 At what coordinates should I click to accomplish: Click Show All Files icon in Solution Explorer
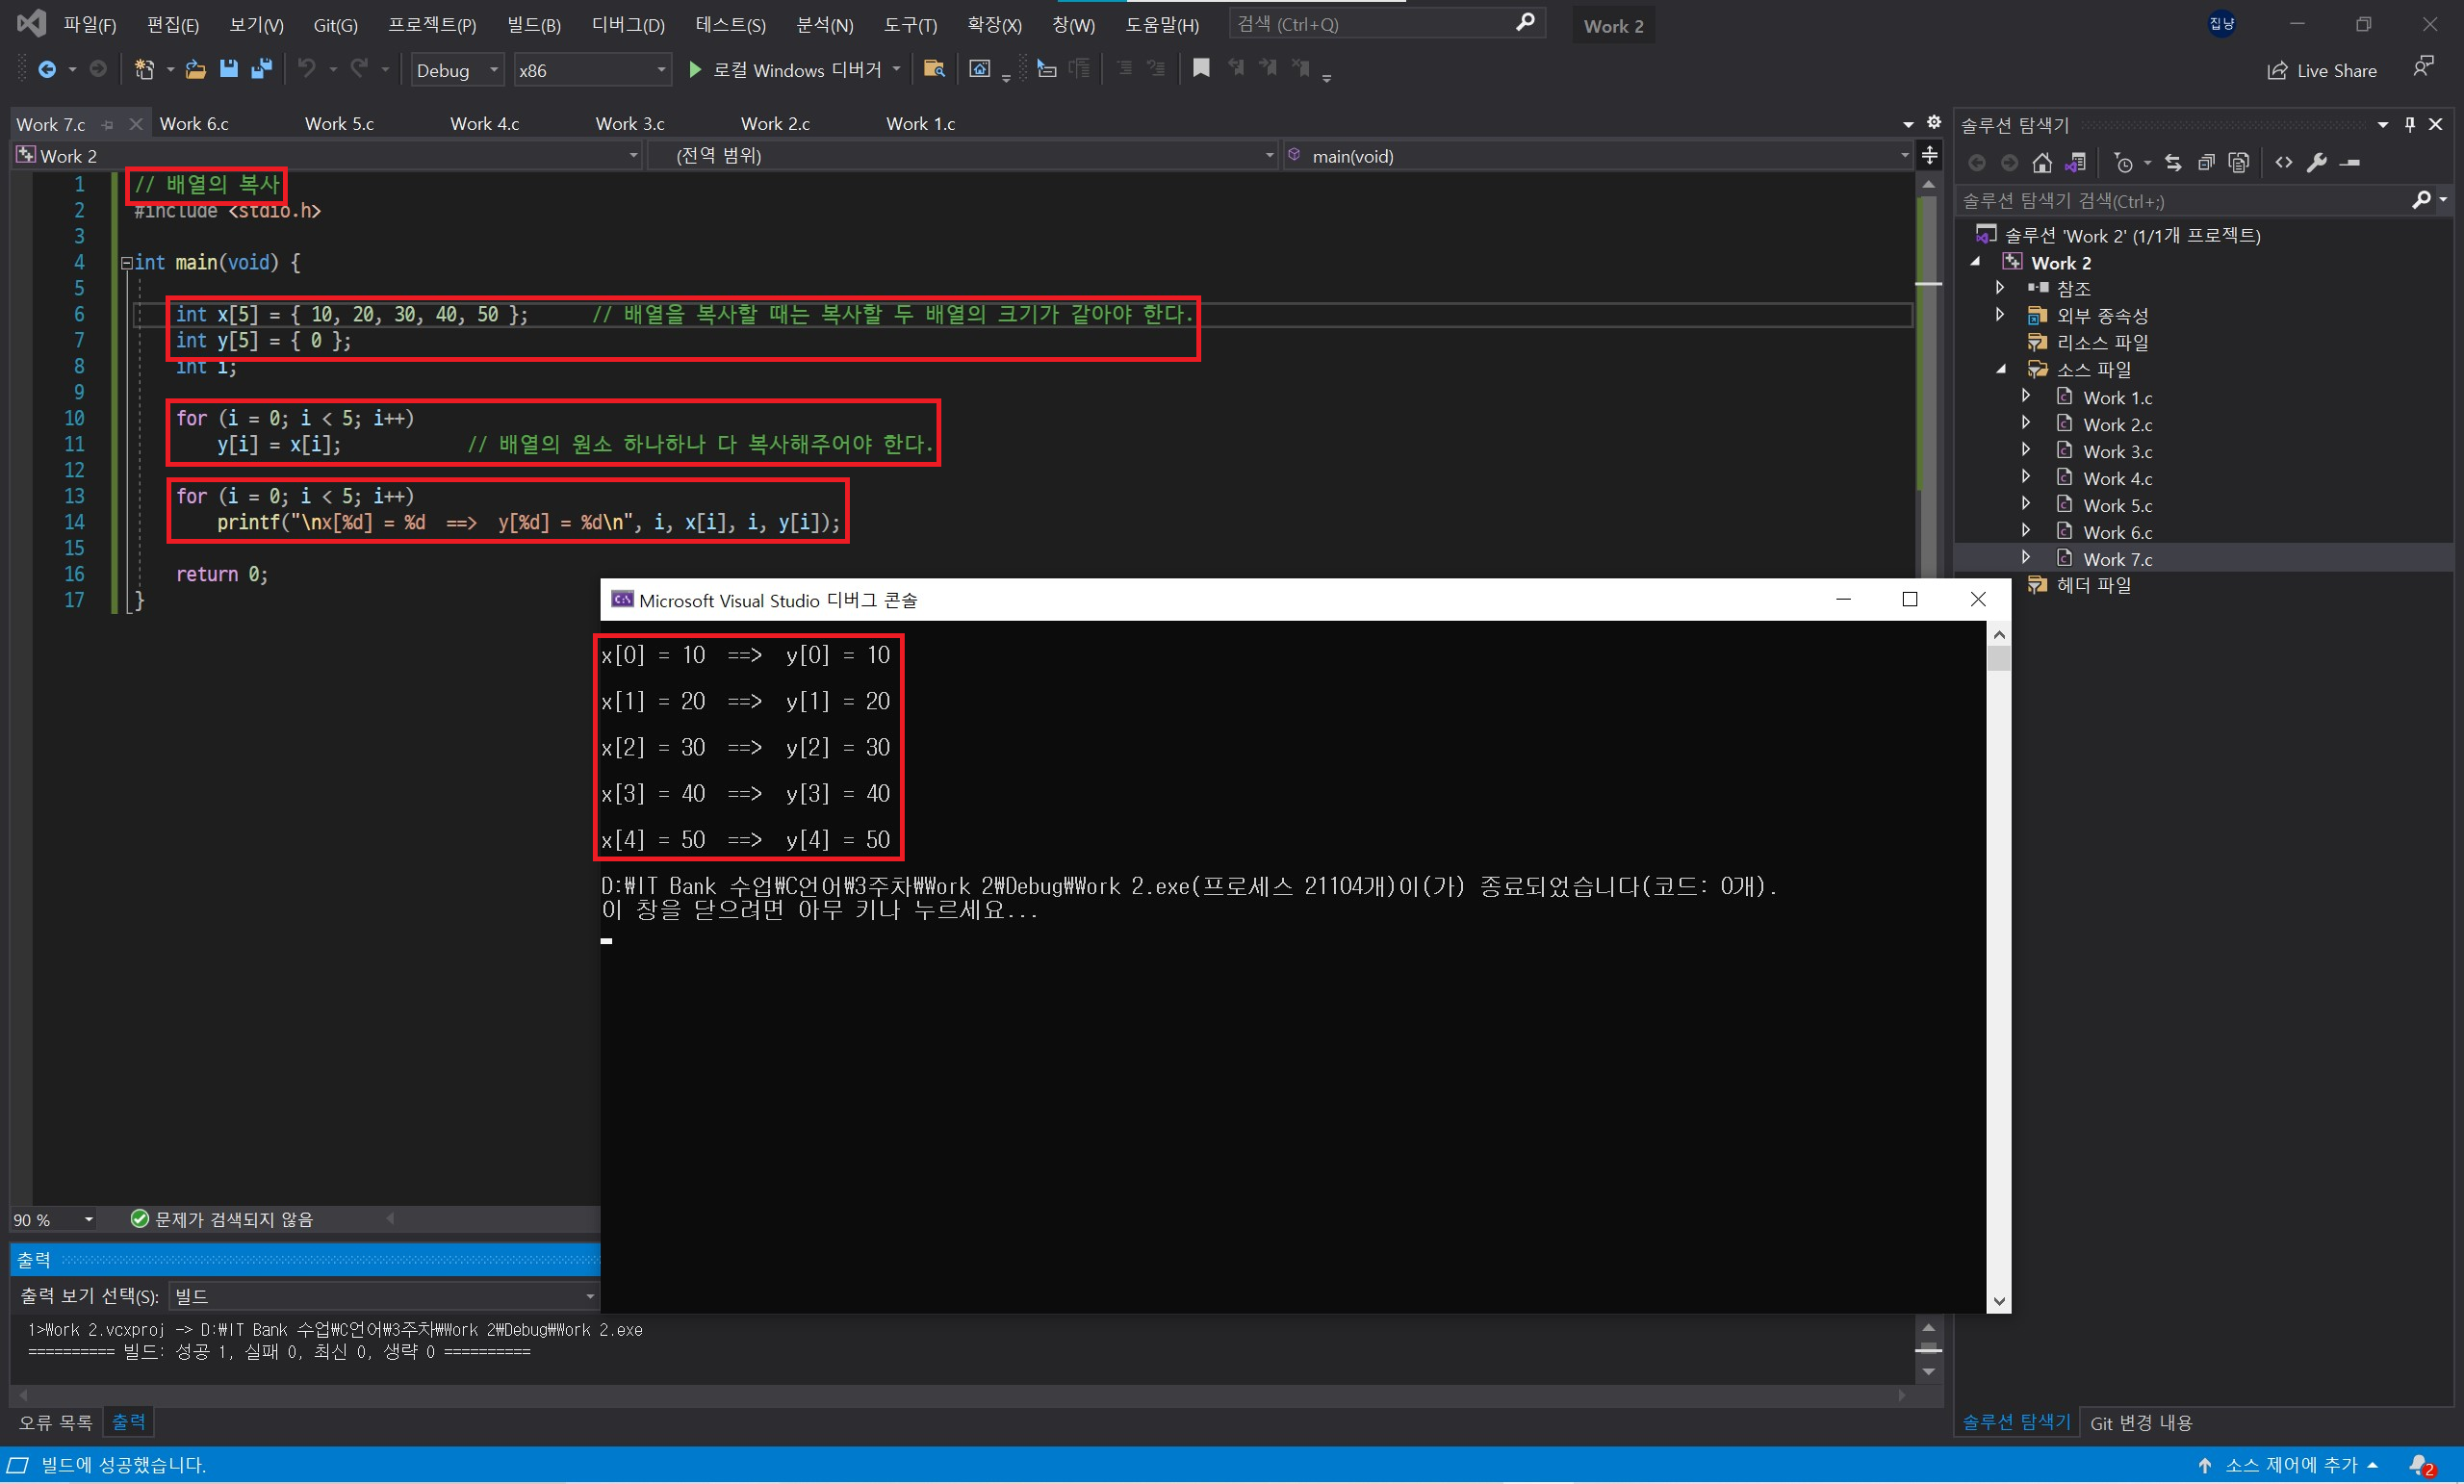point(2239,163)
